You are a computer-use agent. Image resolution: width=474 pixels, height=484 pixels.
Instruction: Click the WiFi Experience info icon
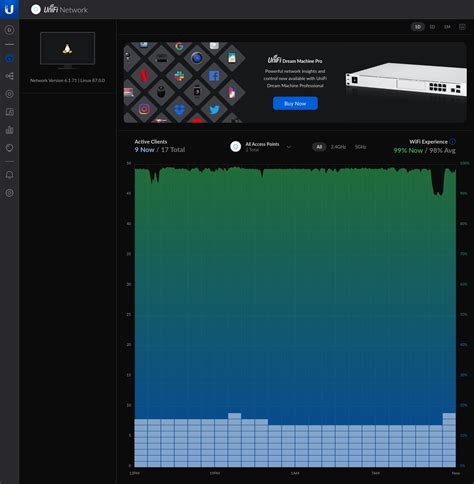click(452, 142)
